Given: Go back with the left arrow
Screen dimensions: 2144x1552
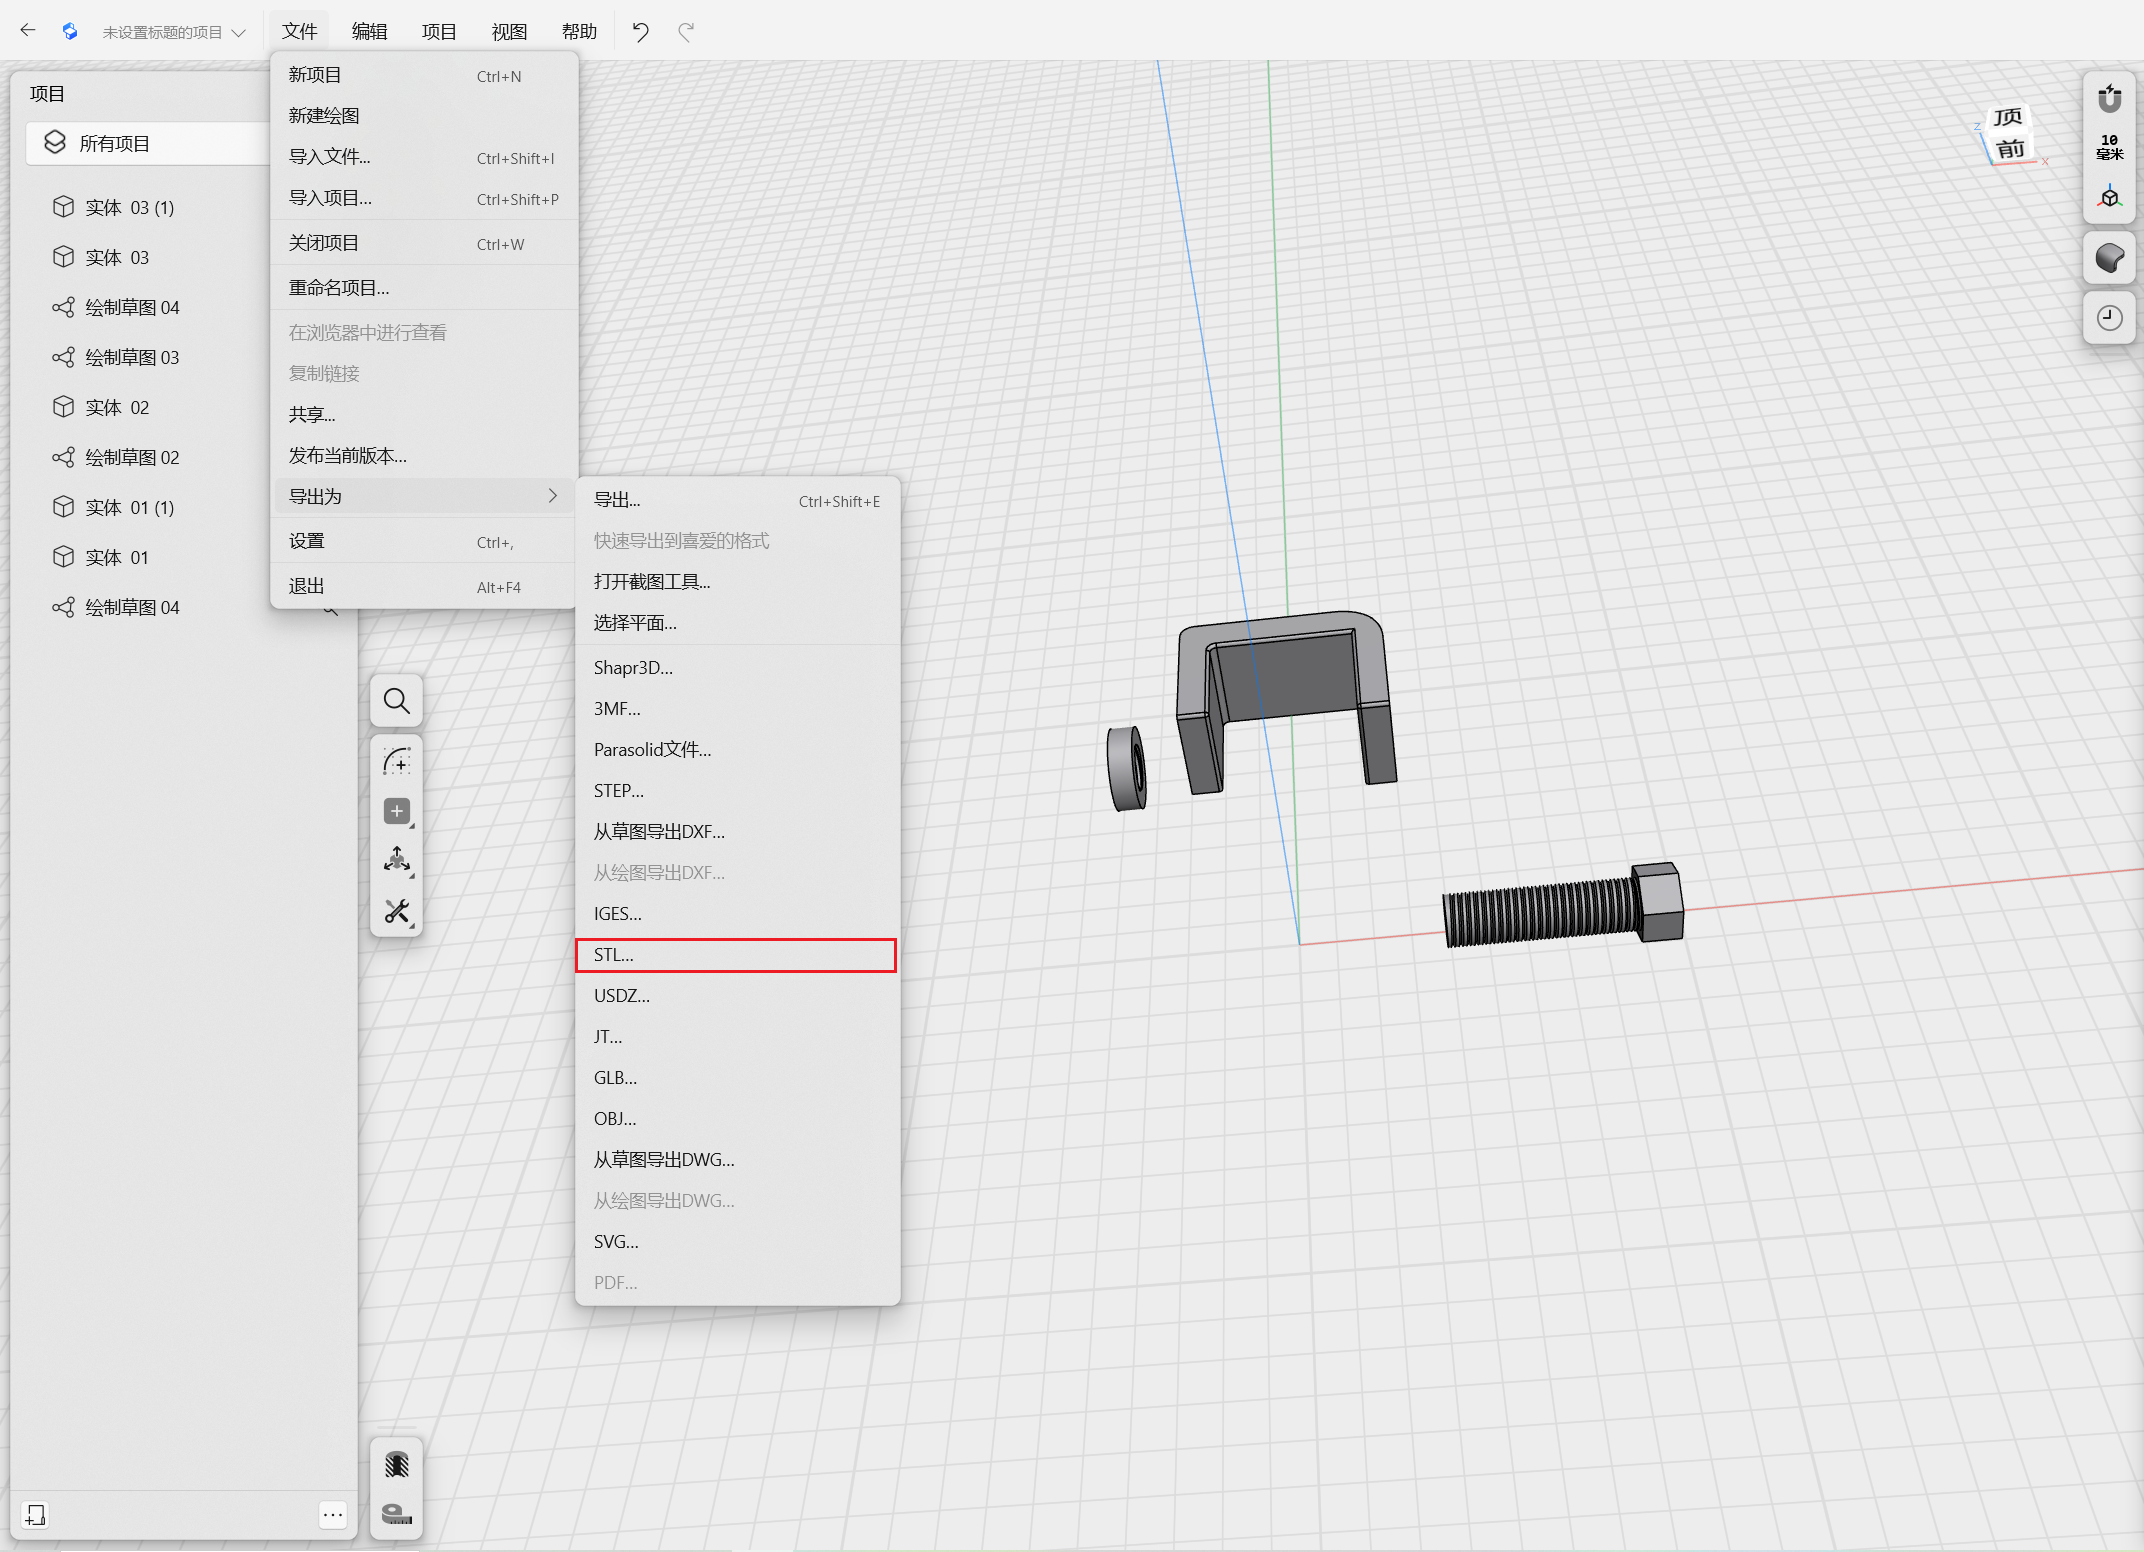Looking at the screenshot, I should (28, 31).
